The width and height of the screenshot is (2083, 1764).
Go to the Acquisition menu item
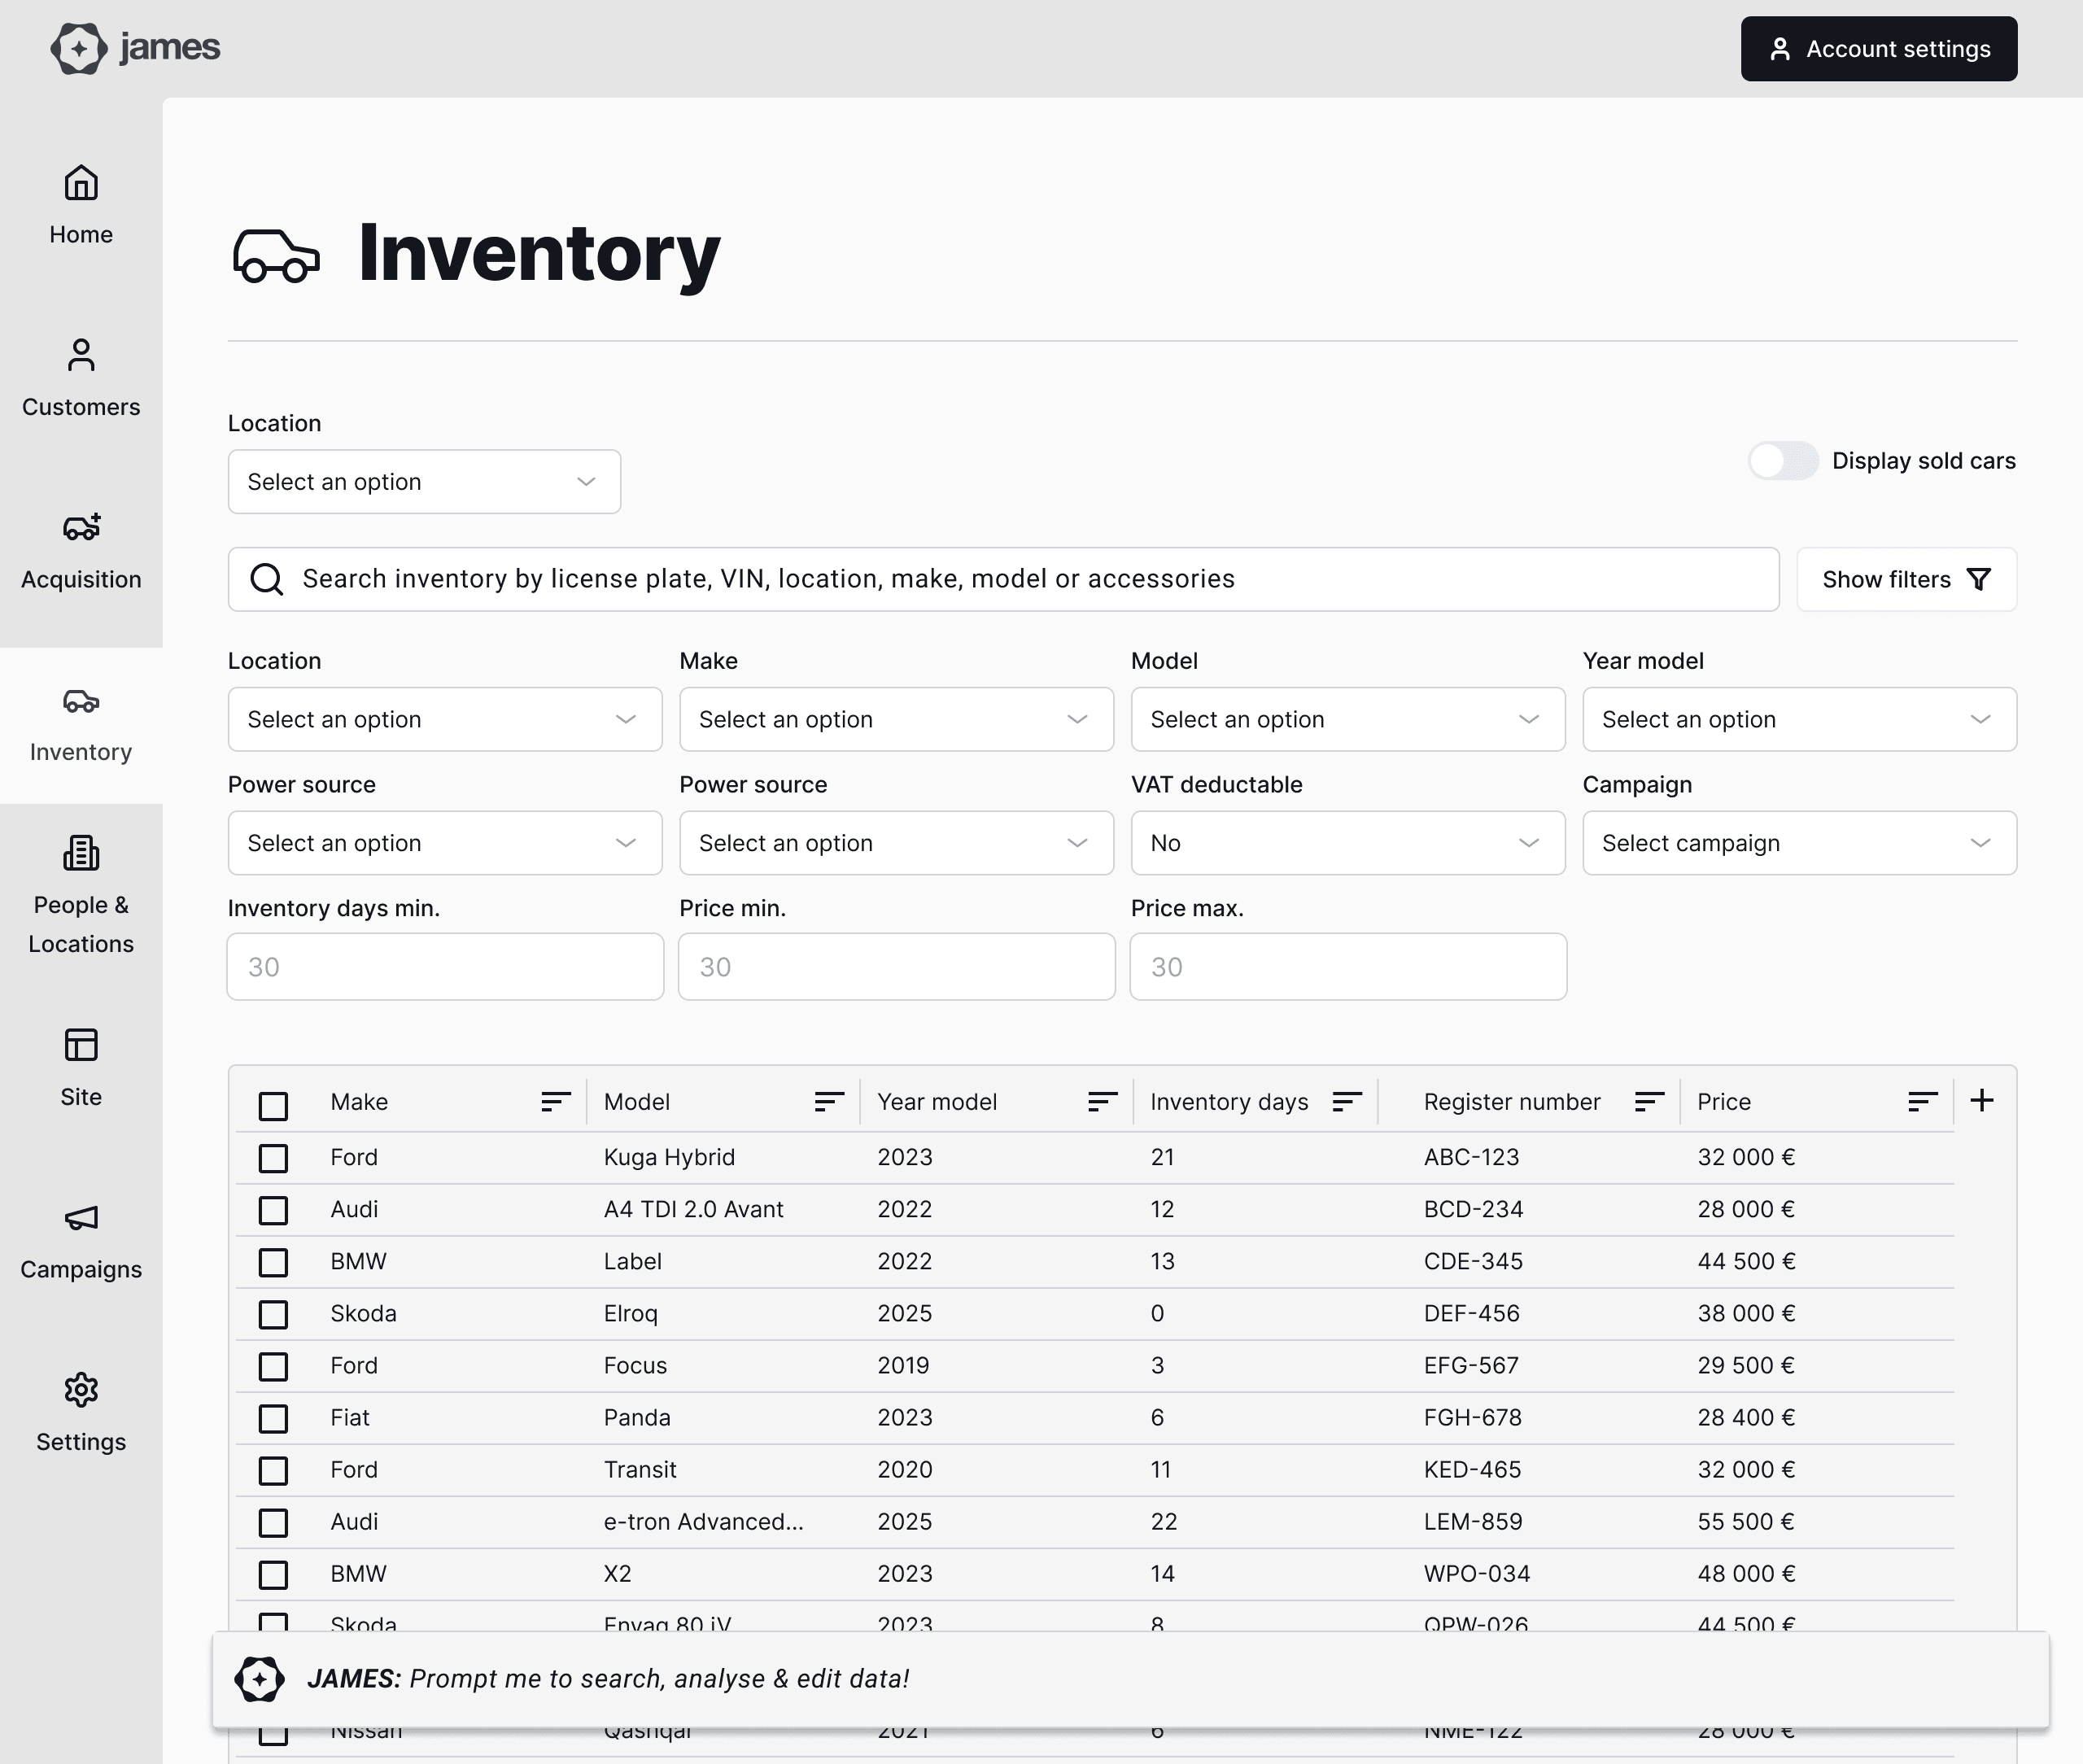(x=81, y=551)
